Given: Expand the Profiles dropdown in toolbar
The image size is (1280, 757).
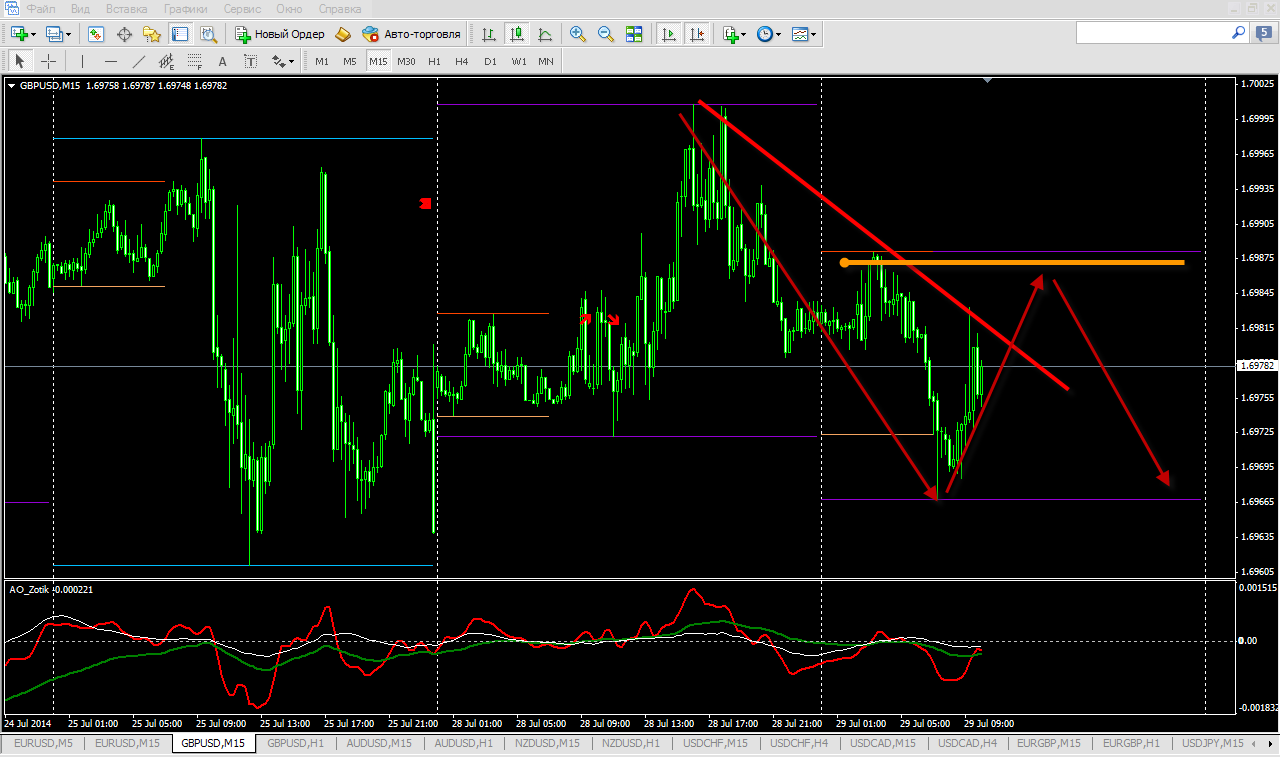Looking at the screenshot, I should pos(57,34).
